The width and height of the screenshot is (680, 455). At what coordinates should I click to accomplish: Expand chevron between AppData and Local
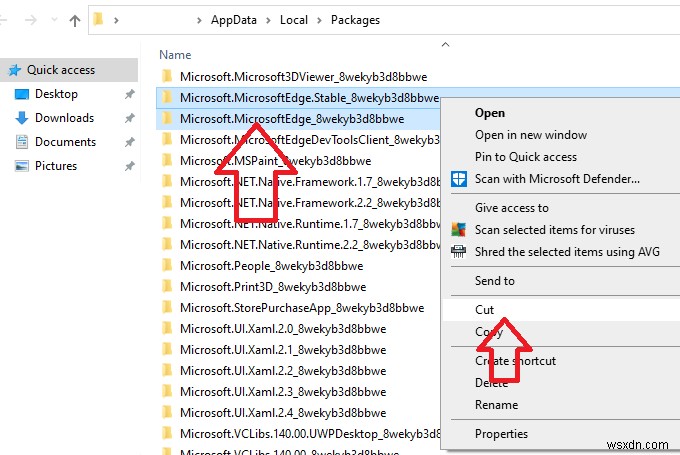pos(268,20)
